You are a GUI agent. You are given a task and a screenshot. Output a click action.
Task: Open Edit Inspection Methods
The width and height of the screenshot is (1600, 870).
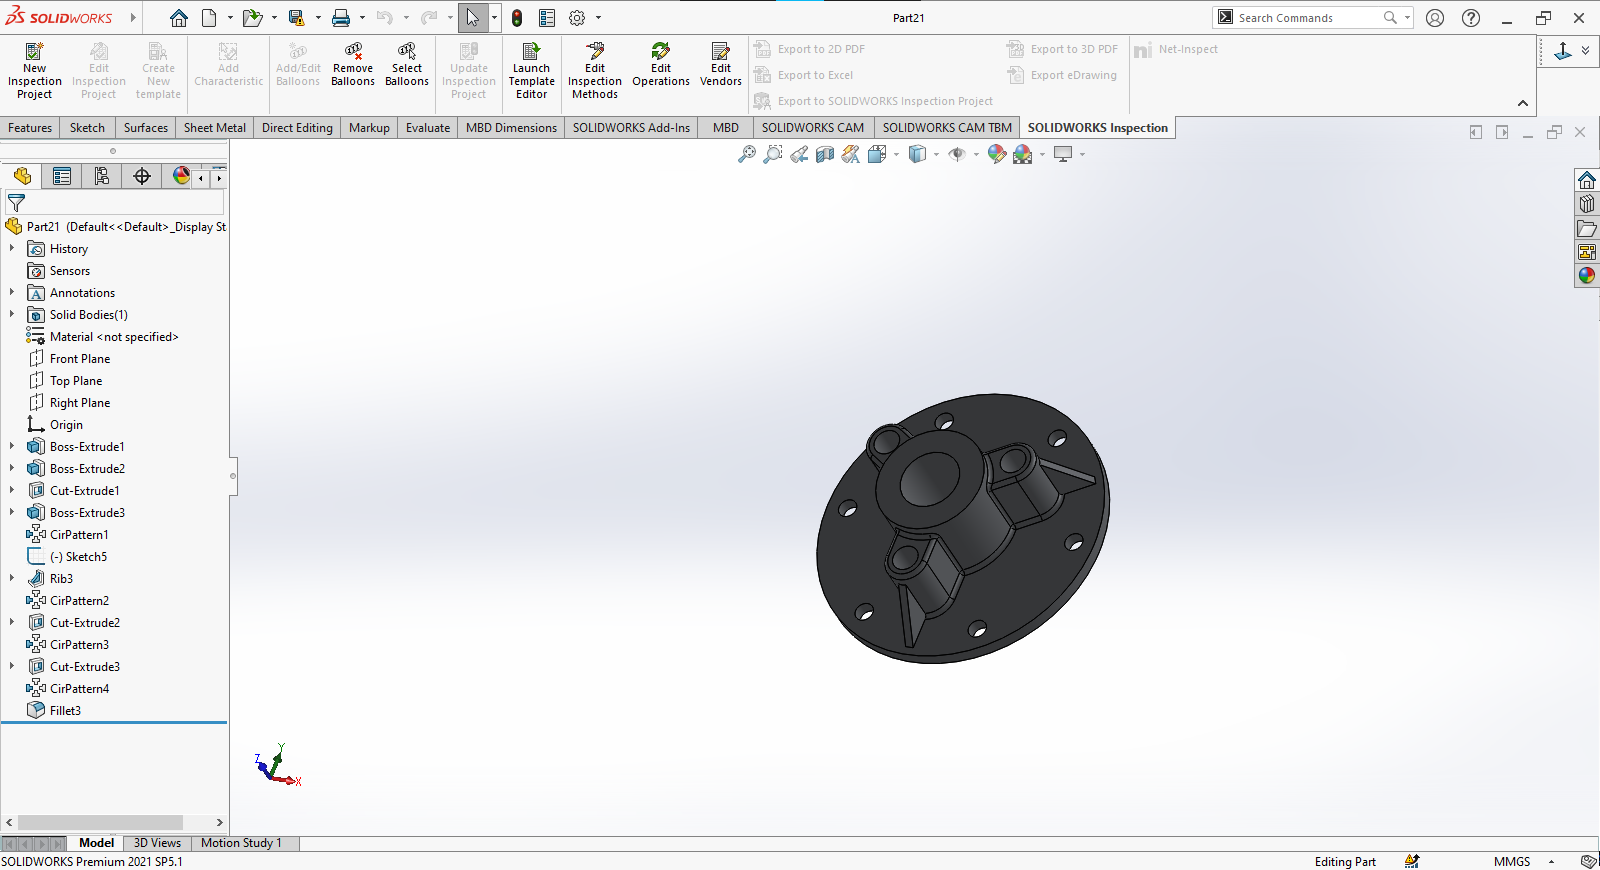[x=595, y=70]
